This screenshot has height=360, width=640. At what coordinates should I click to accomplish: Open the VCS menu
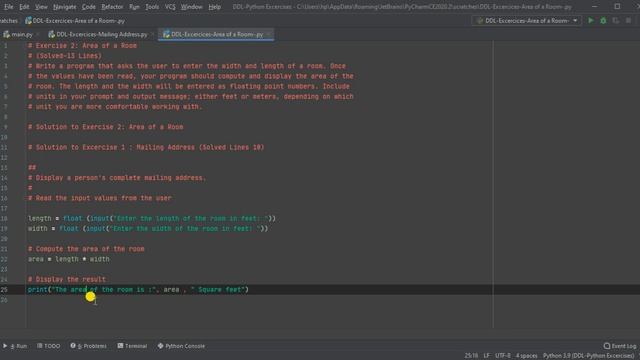[170, 7]
